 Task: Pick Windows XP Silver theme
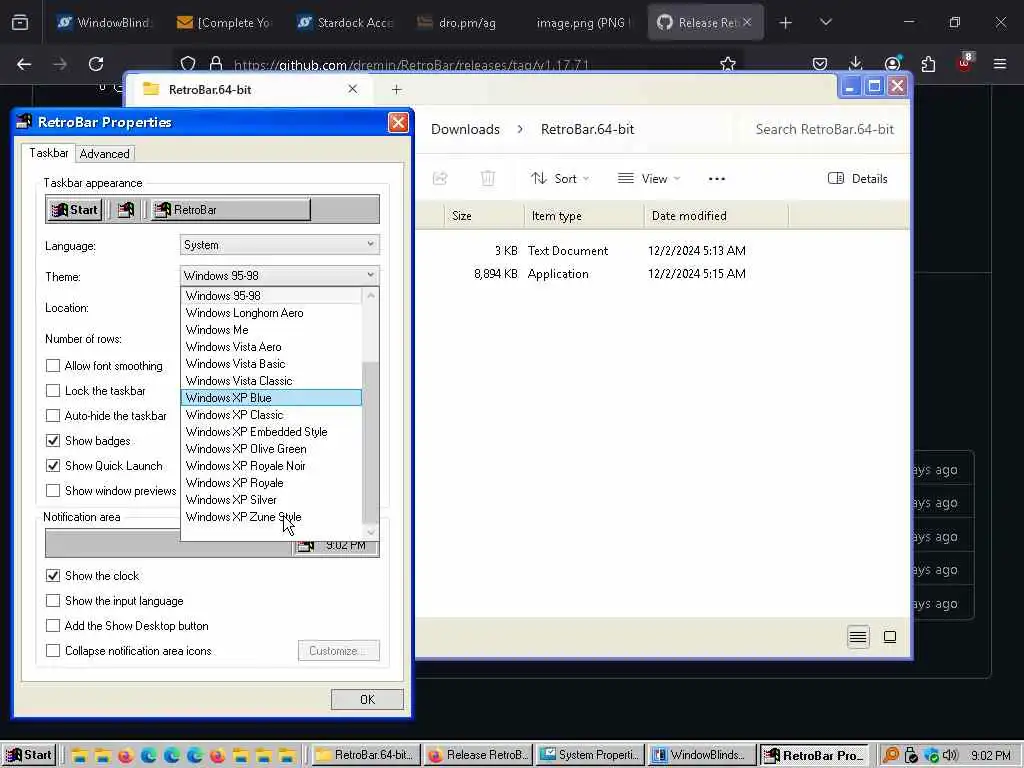271,500
